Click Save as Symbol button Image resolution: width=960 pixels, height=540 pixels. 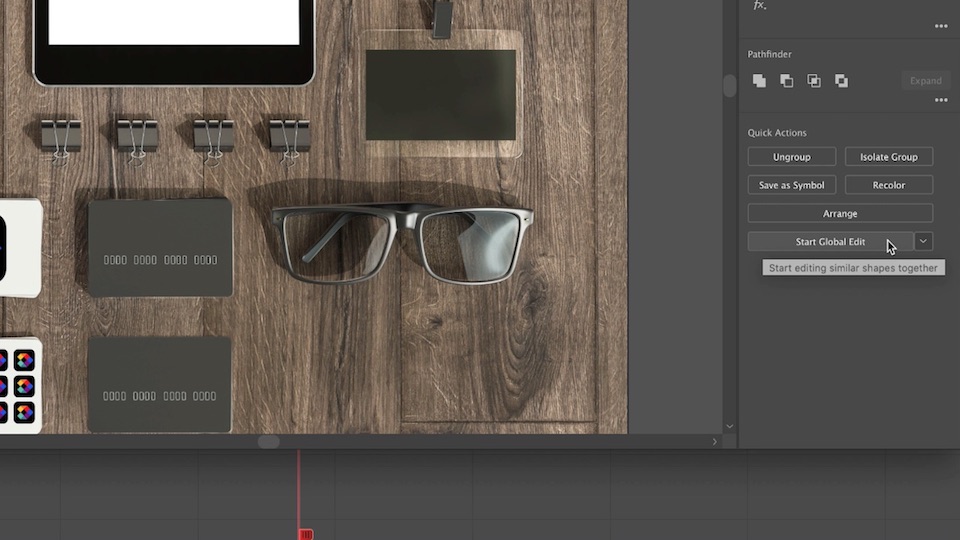point(792,185)
